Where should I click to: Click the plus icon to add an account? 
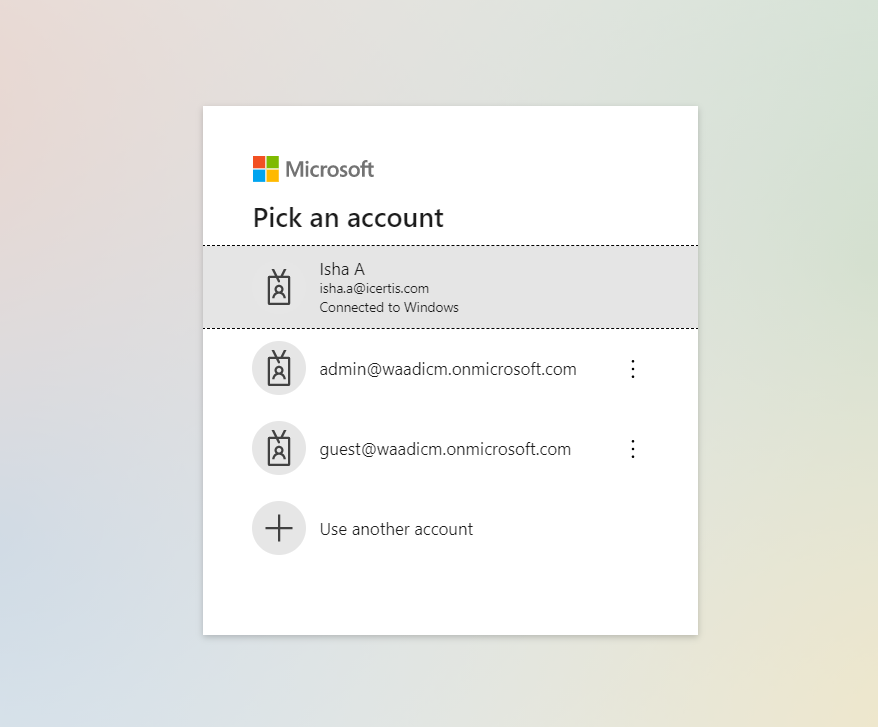tap(279, 528)
